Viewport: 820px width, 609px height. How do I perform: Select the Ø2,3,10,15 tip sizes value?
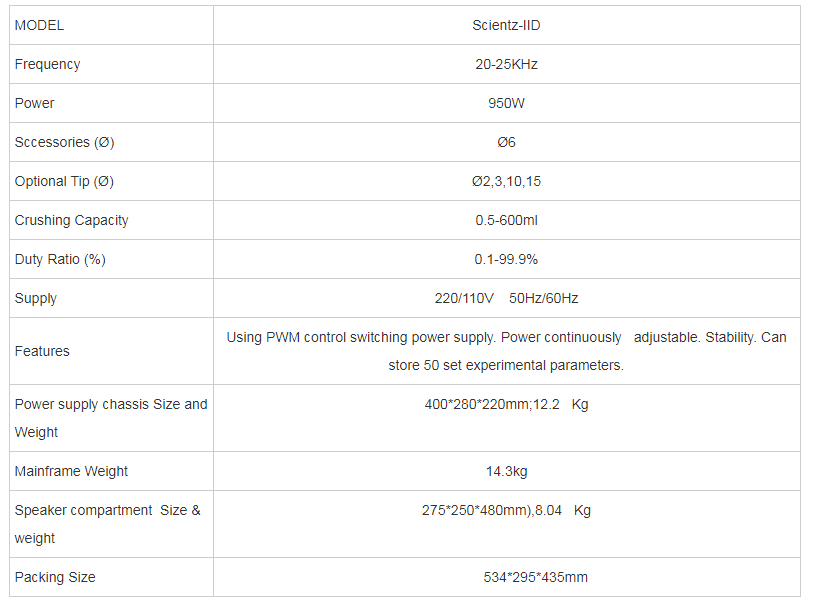(506, 181)
